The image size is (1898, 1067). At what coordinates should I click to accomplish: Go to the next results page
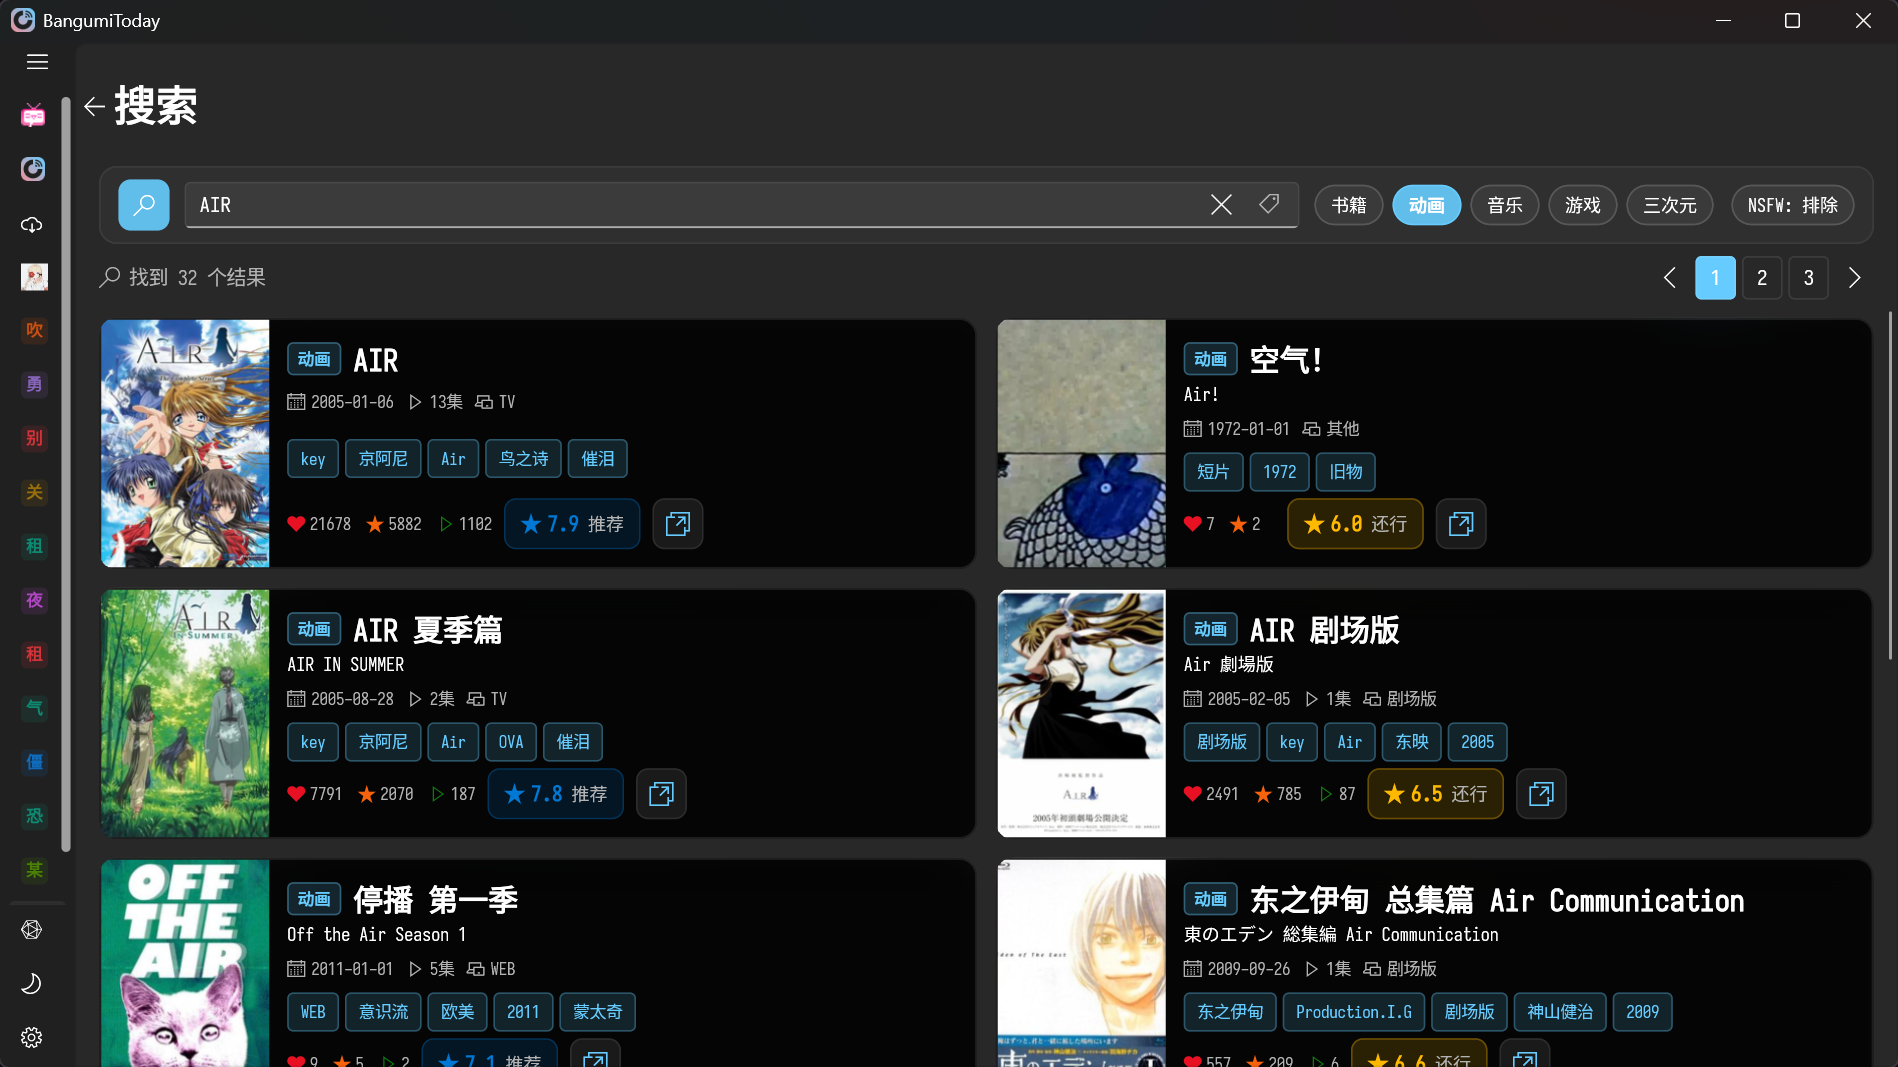(1855, 278)
